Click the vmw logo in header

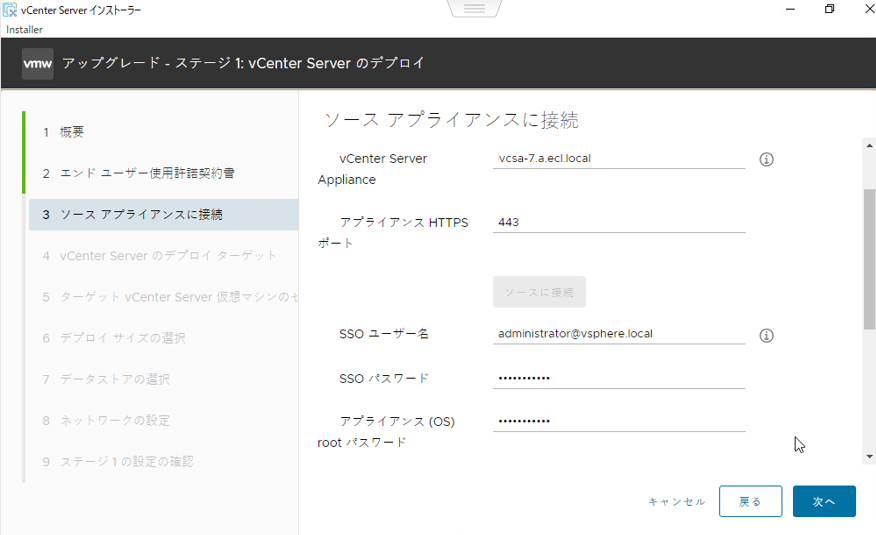(x=38, y=63)
